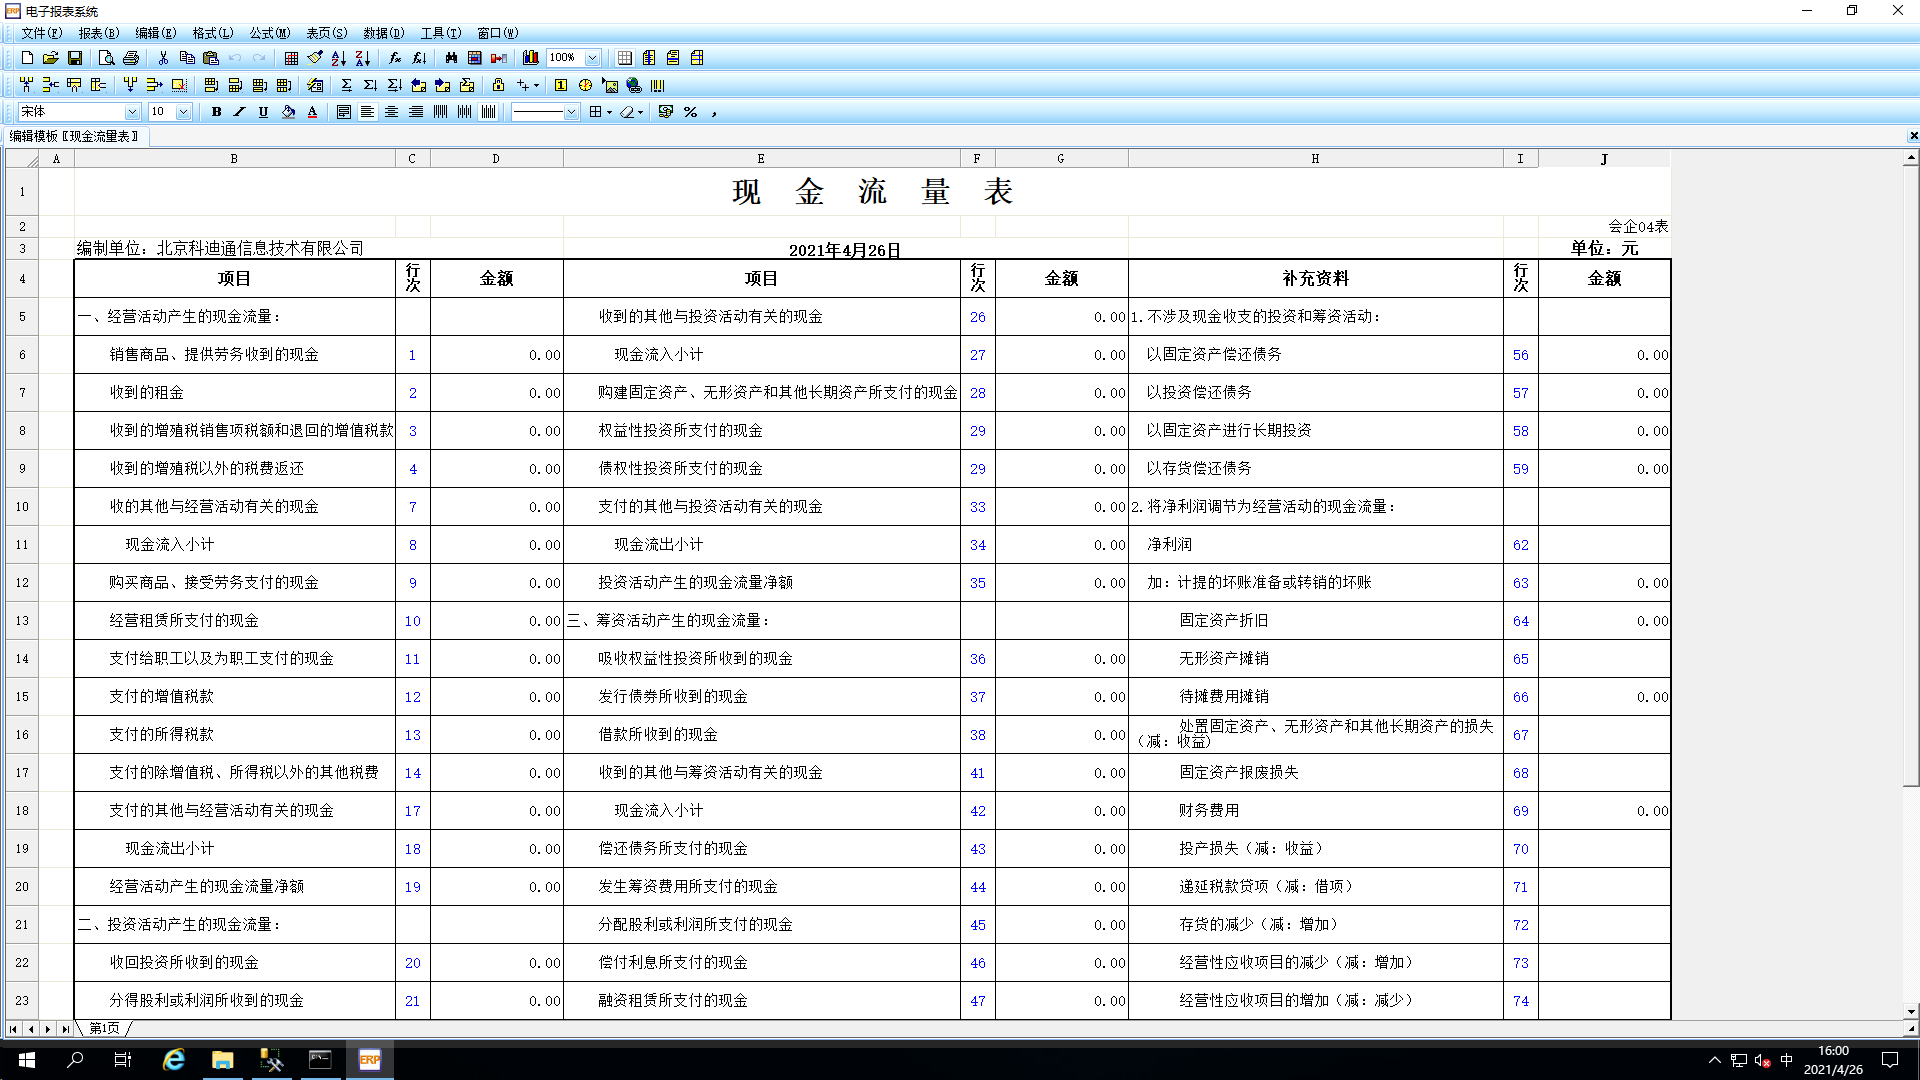Open the 数据(D) menu
The height and width of the screenshot is (1080, 1920).
[383, 33]
